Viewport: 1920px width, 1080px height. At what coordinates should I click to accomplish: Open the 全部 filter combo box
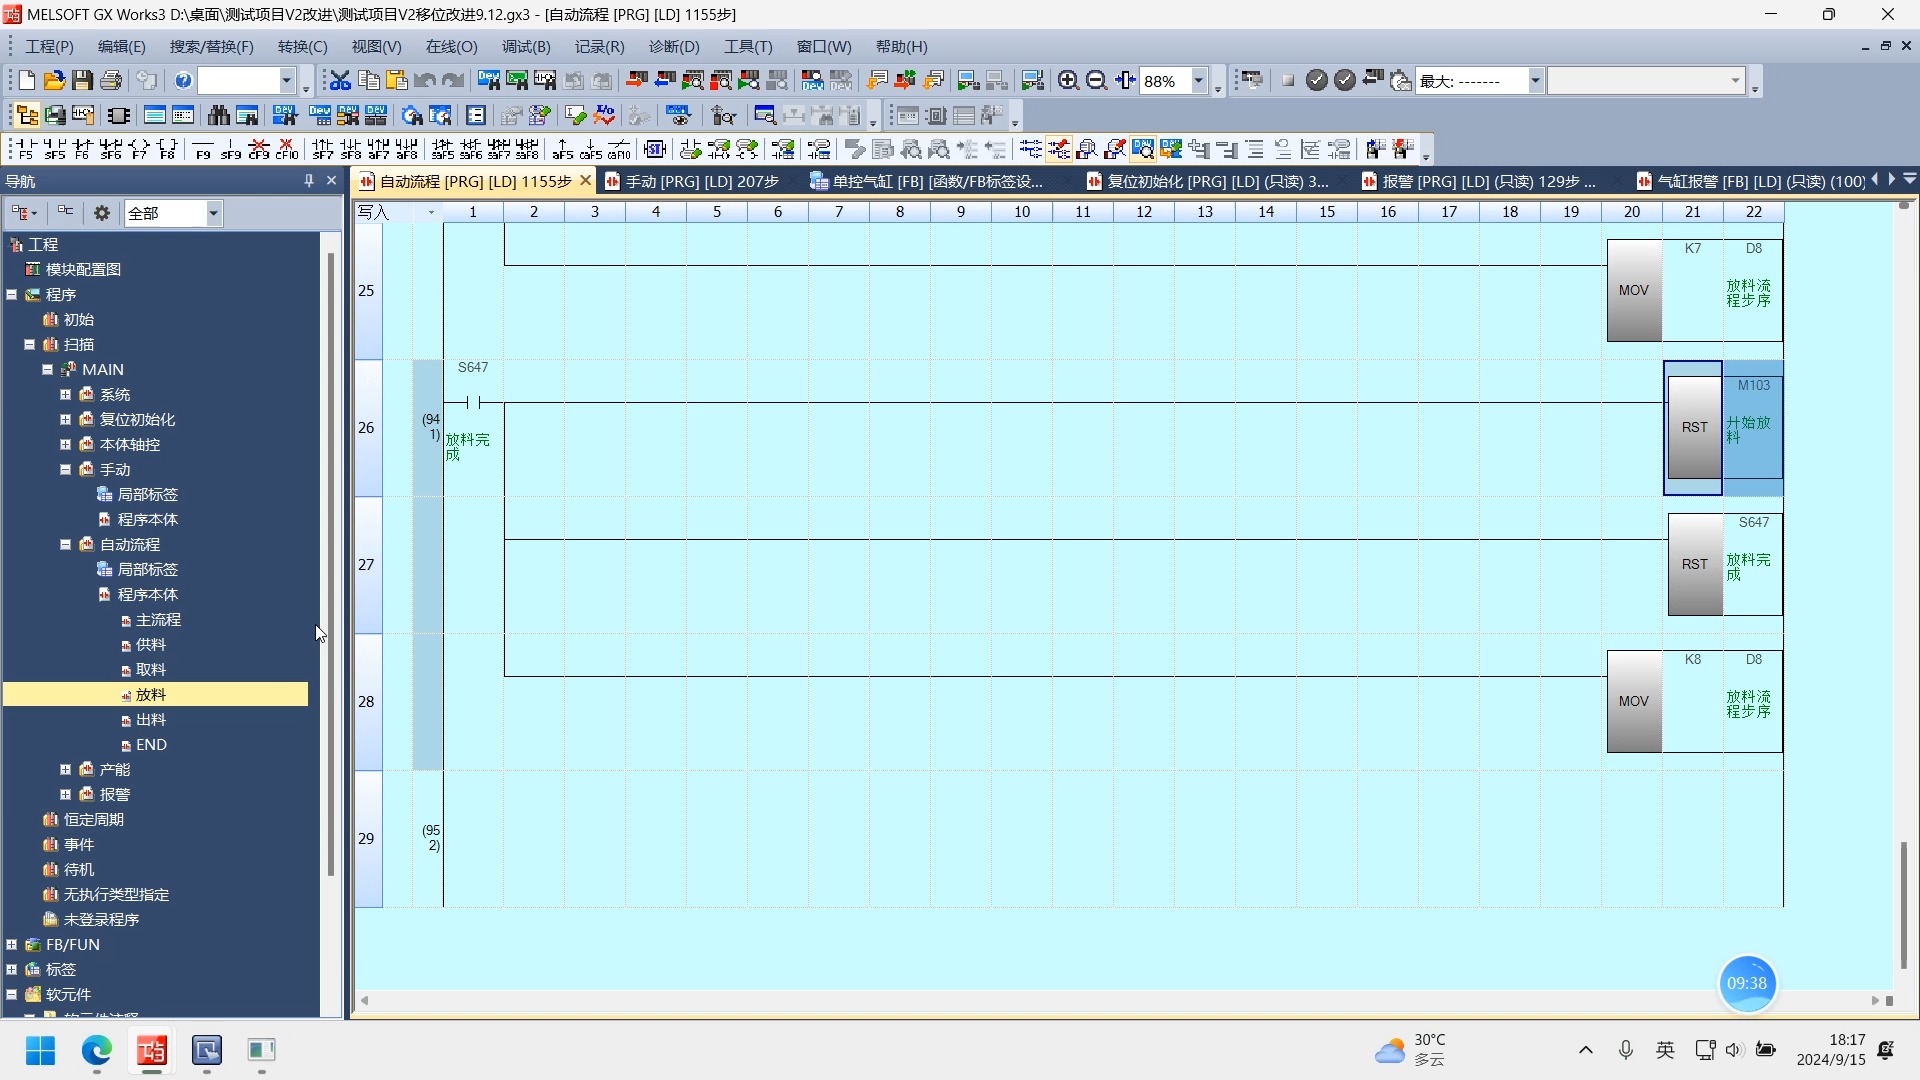213,213
